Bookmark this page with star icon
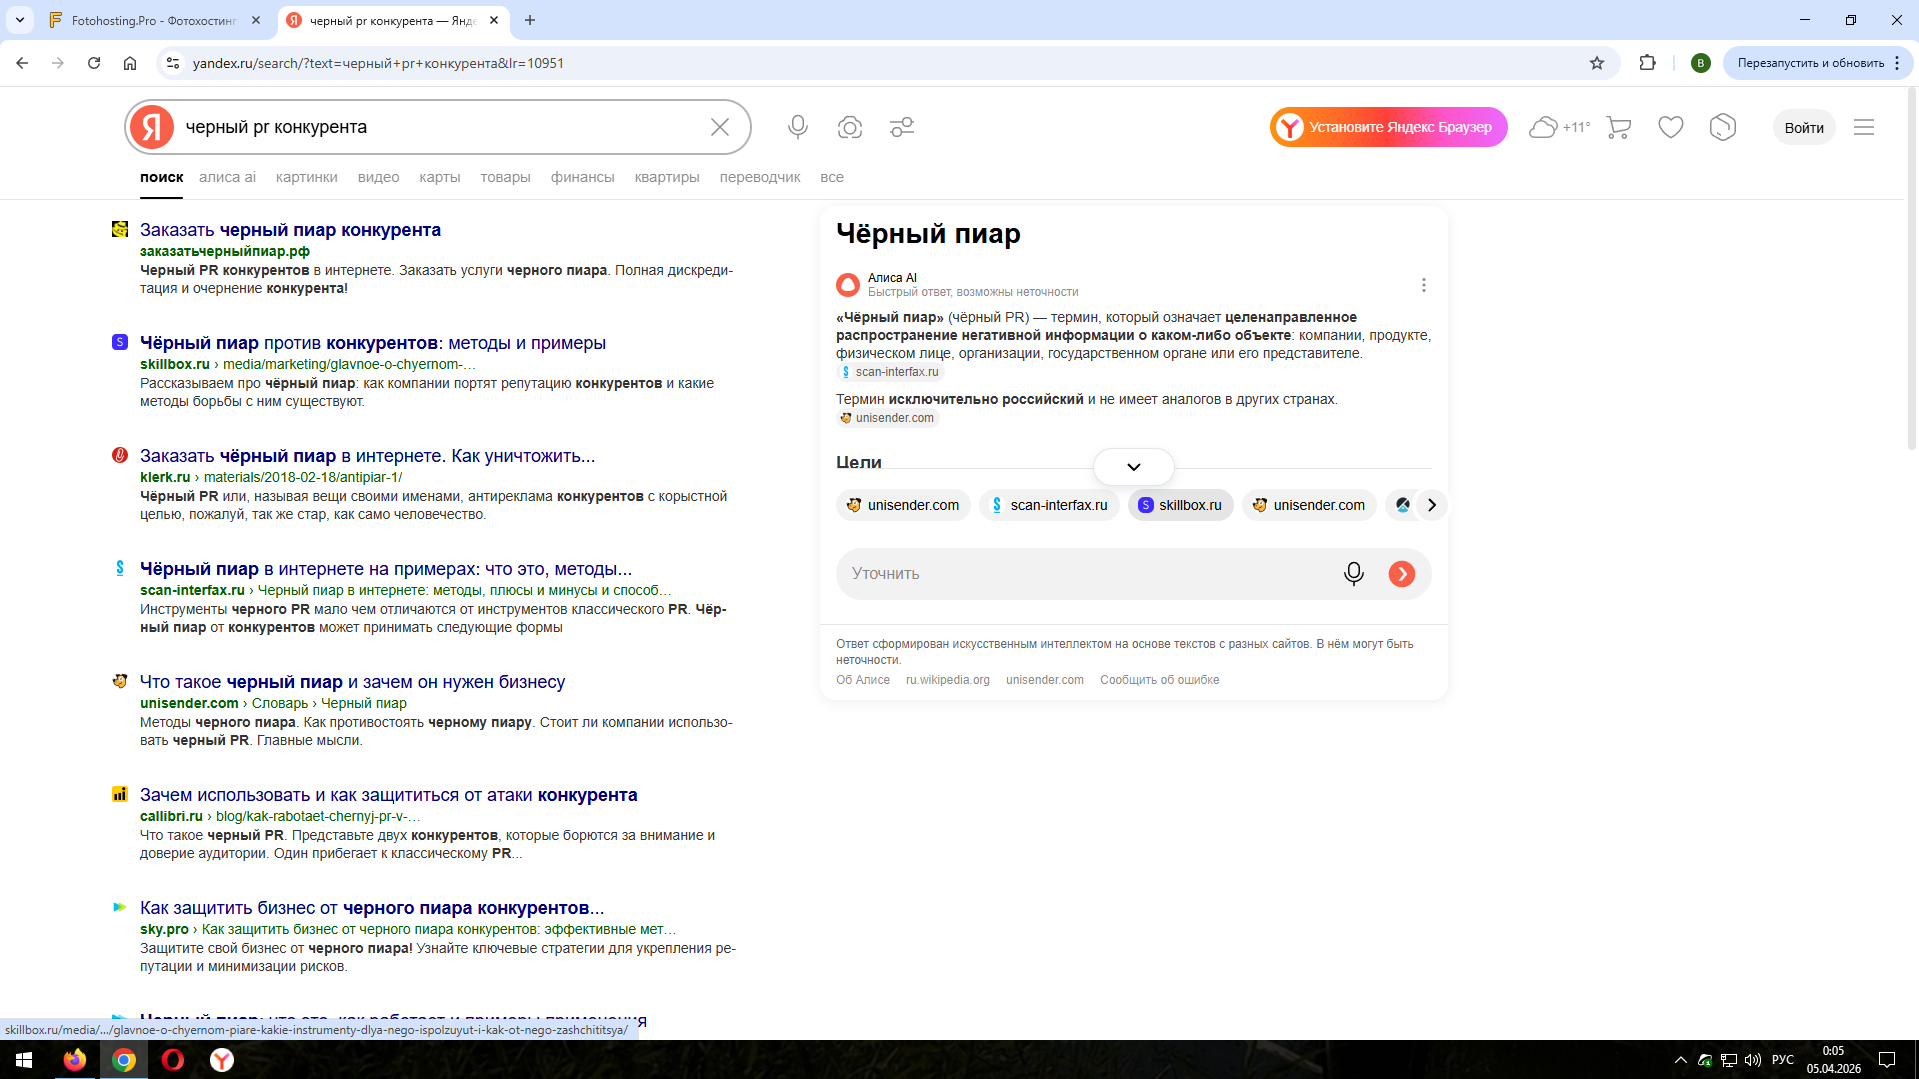Viewport: 1919px width, 1079px height. pos(1596,63)
